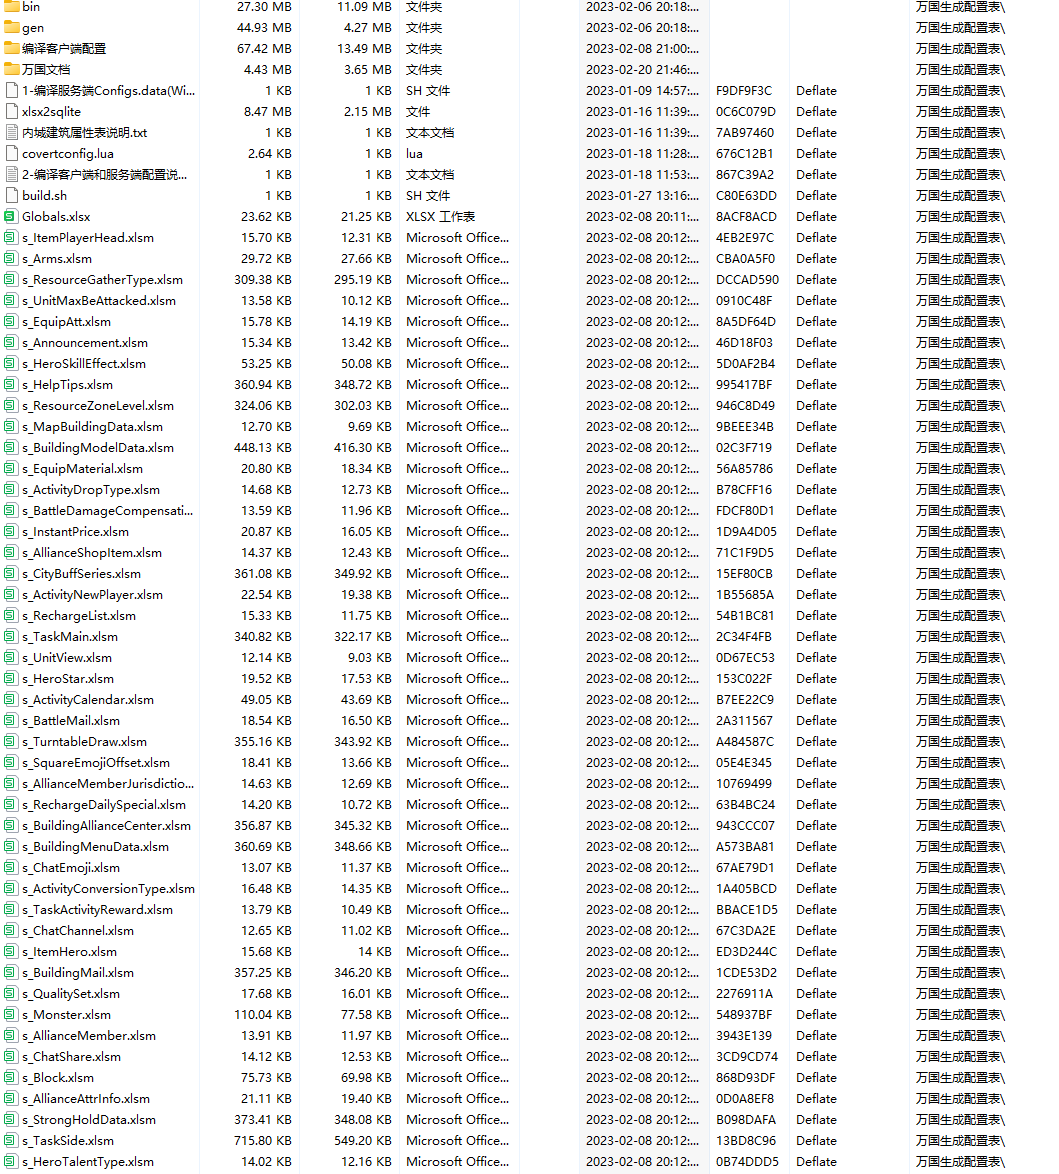Click the gen folder icon
The width and height of the screenshot is (1059, 1174).
tap(11, 27)
